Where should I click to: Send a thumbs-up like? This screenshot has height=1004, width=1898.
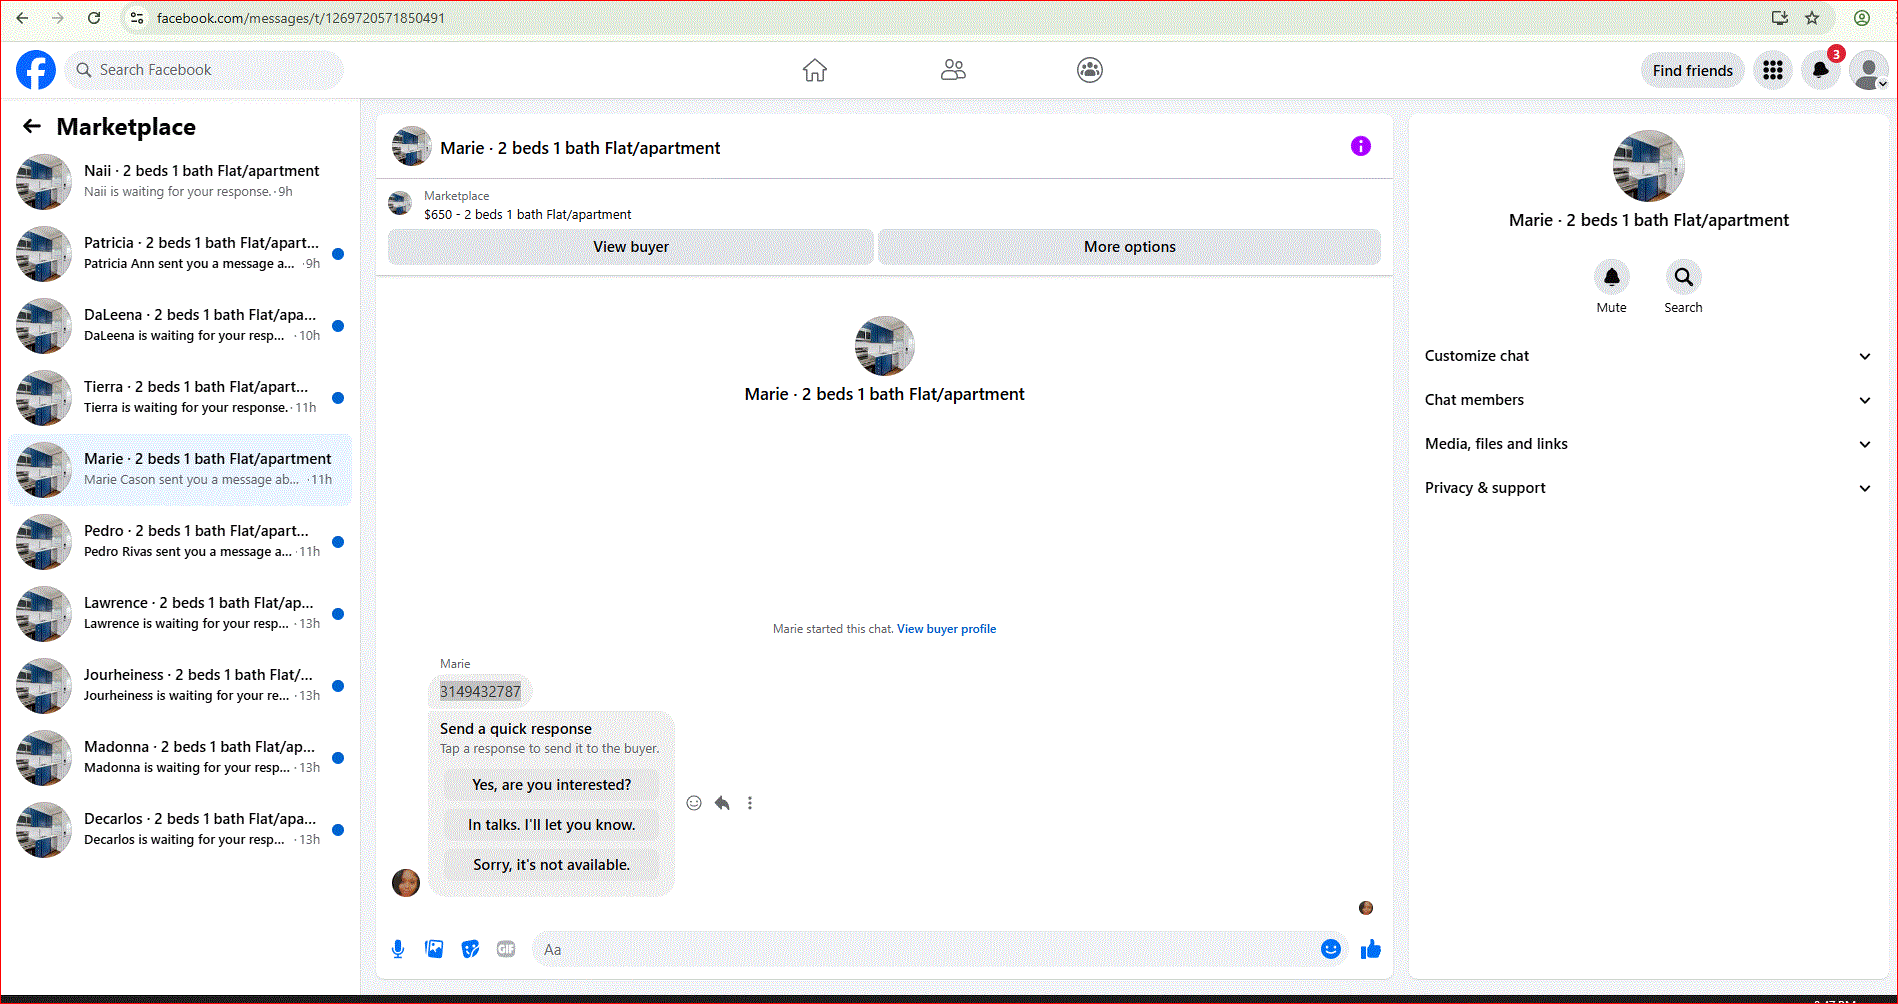pos(1370,949)
